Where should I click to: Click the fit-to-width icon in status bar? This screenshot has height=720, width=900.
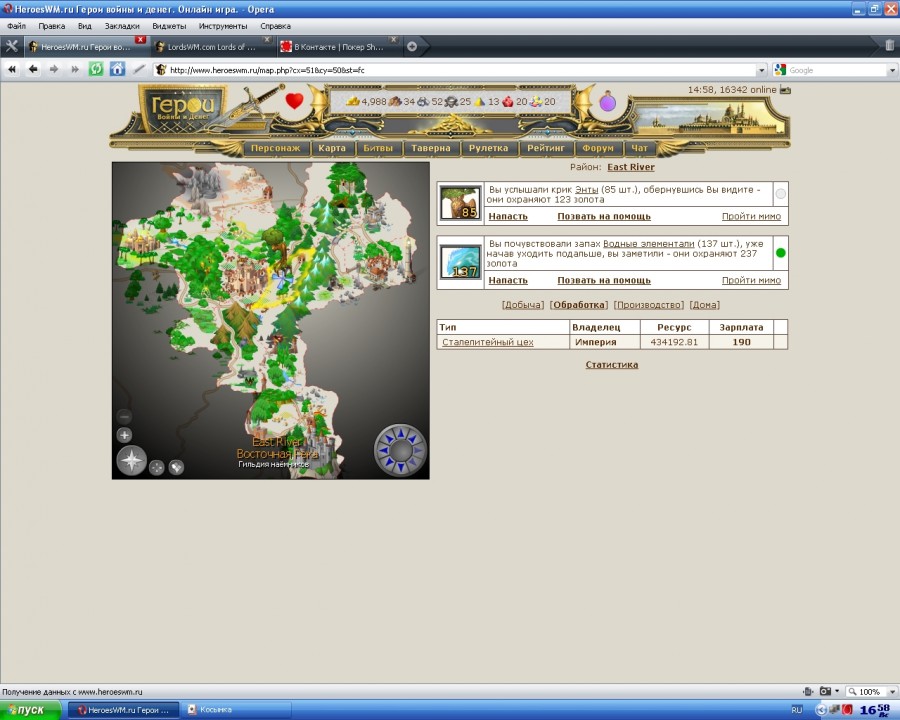point(808,691)
